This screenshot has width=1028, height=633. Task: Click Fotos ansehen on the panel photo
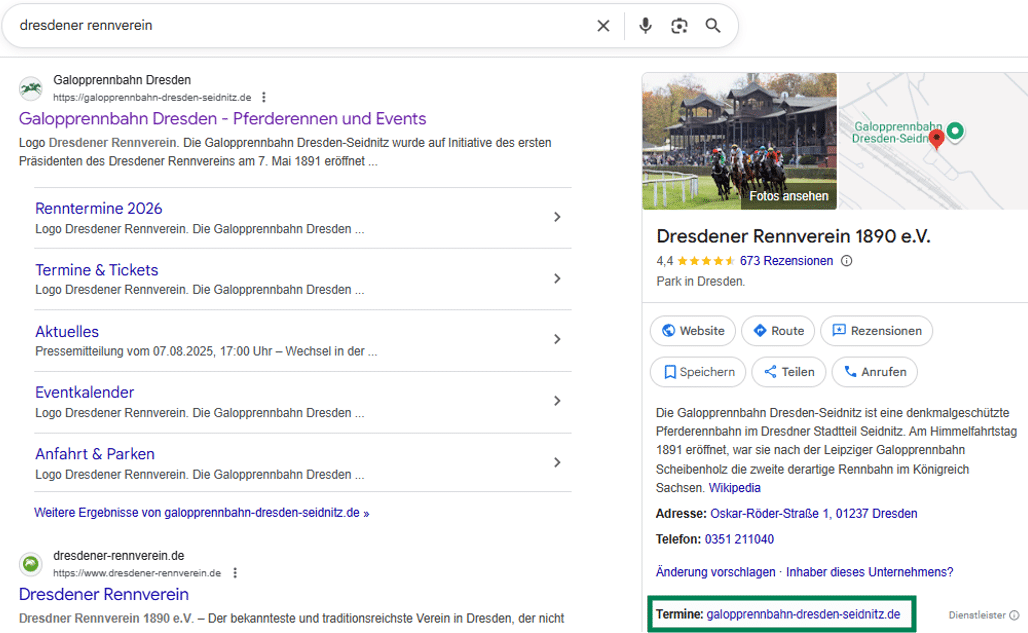(x=789, y=196)
